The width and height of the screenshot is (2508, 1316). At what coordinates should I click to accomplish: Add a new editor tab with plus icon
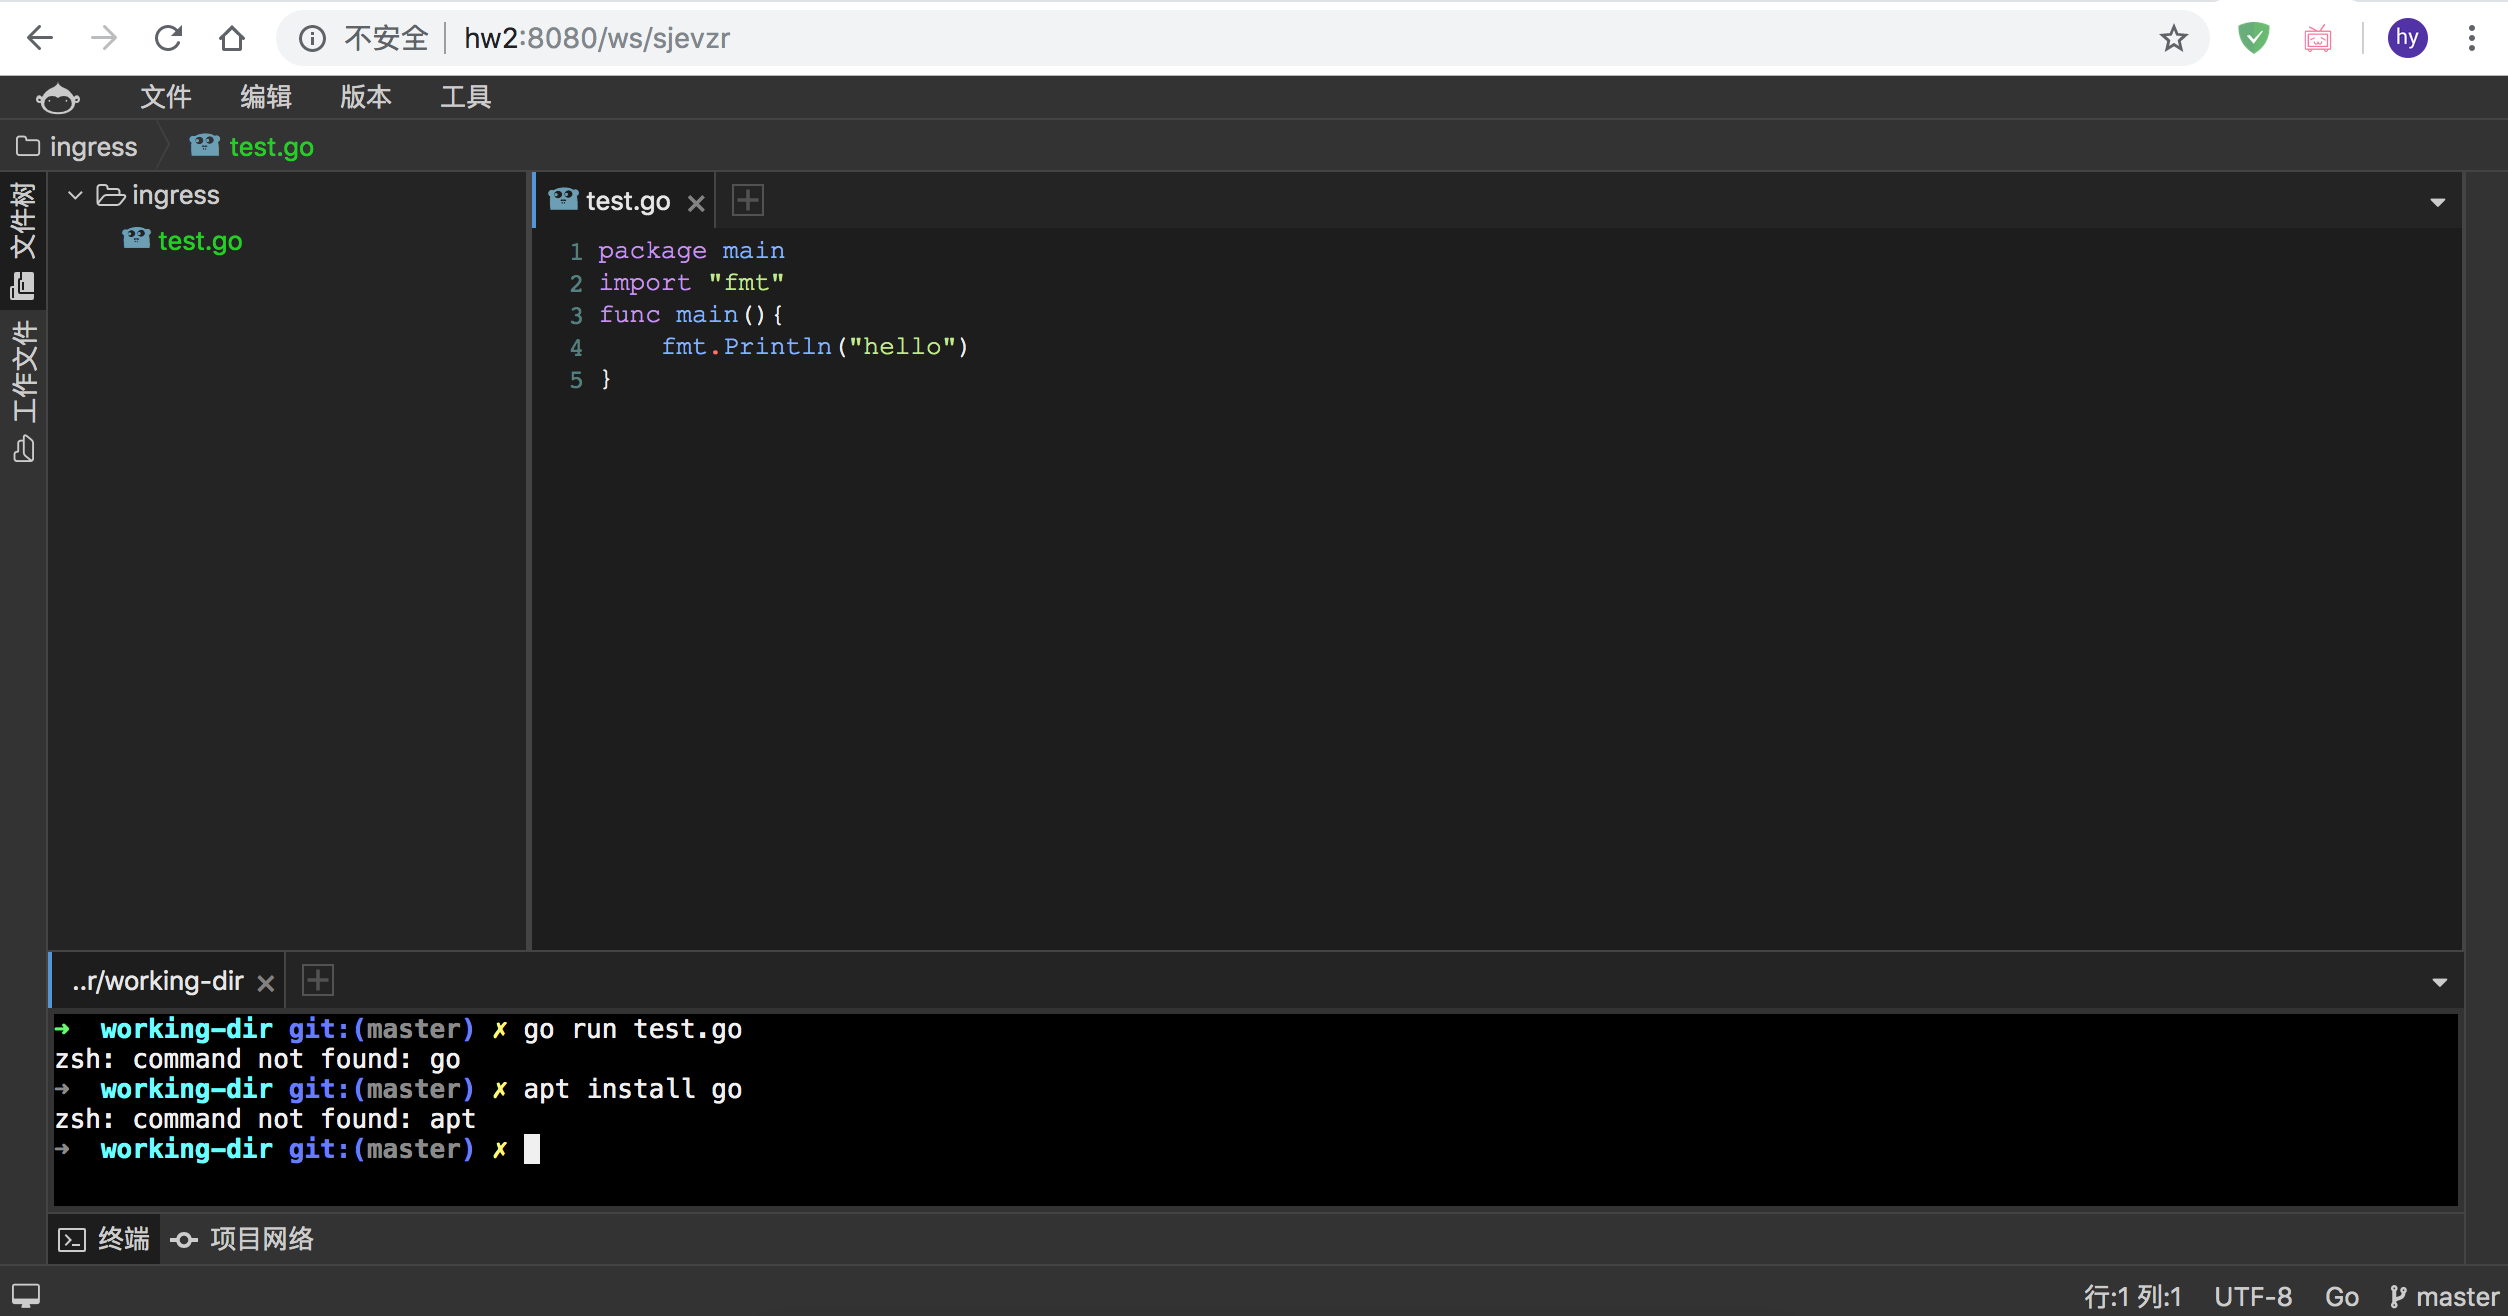point(748,201)
